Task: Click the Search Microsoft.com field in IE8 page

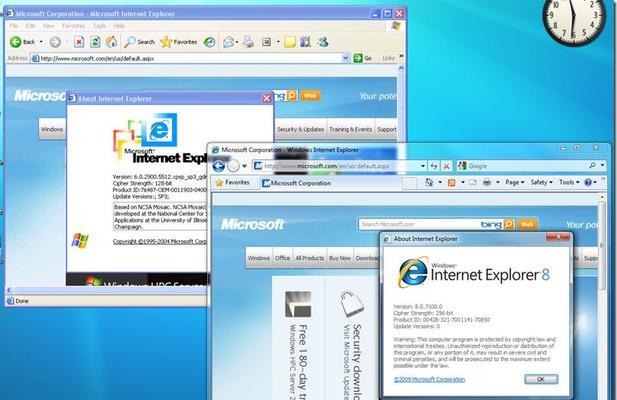Action: 419,224
